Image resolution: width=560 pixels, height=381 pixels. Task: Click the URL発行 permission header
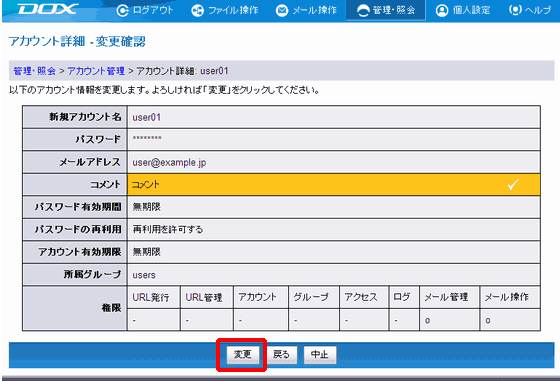tap(151, 297)
